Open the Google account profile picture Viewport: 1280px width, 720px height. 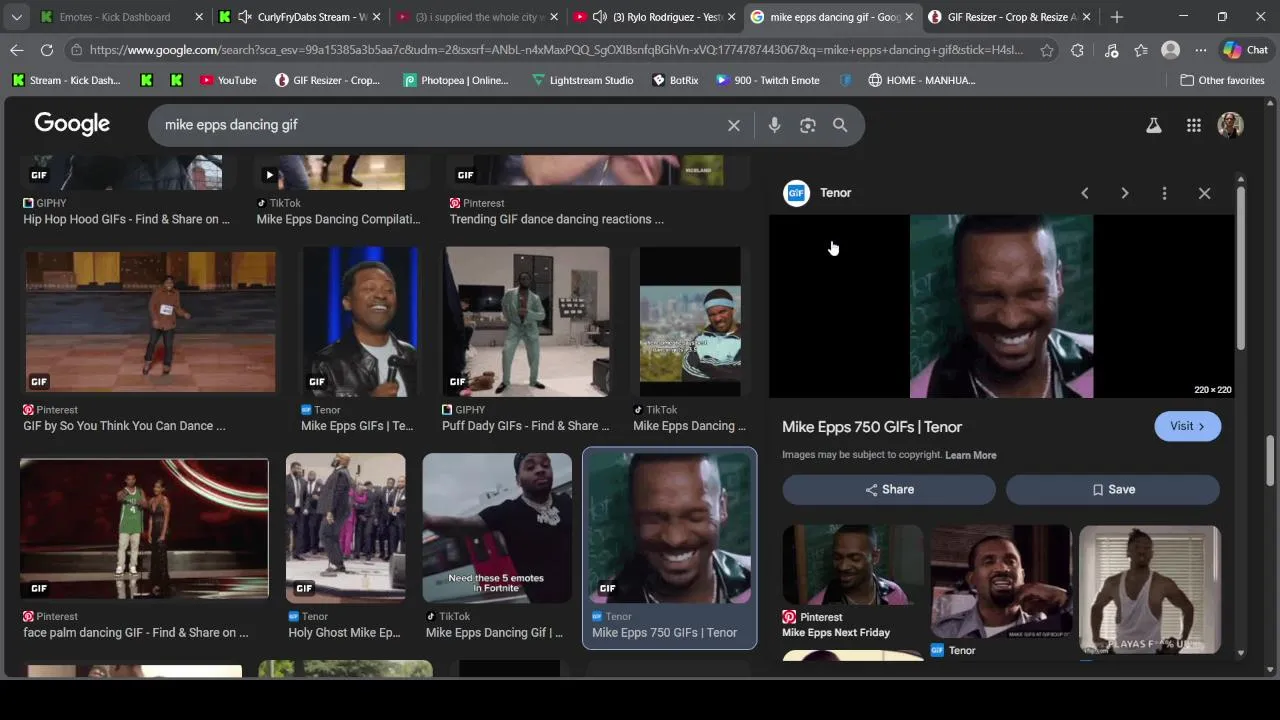coord(1230,125)
